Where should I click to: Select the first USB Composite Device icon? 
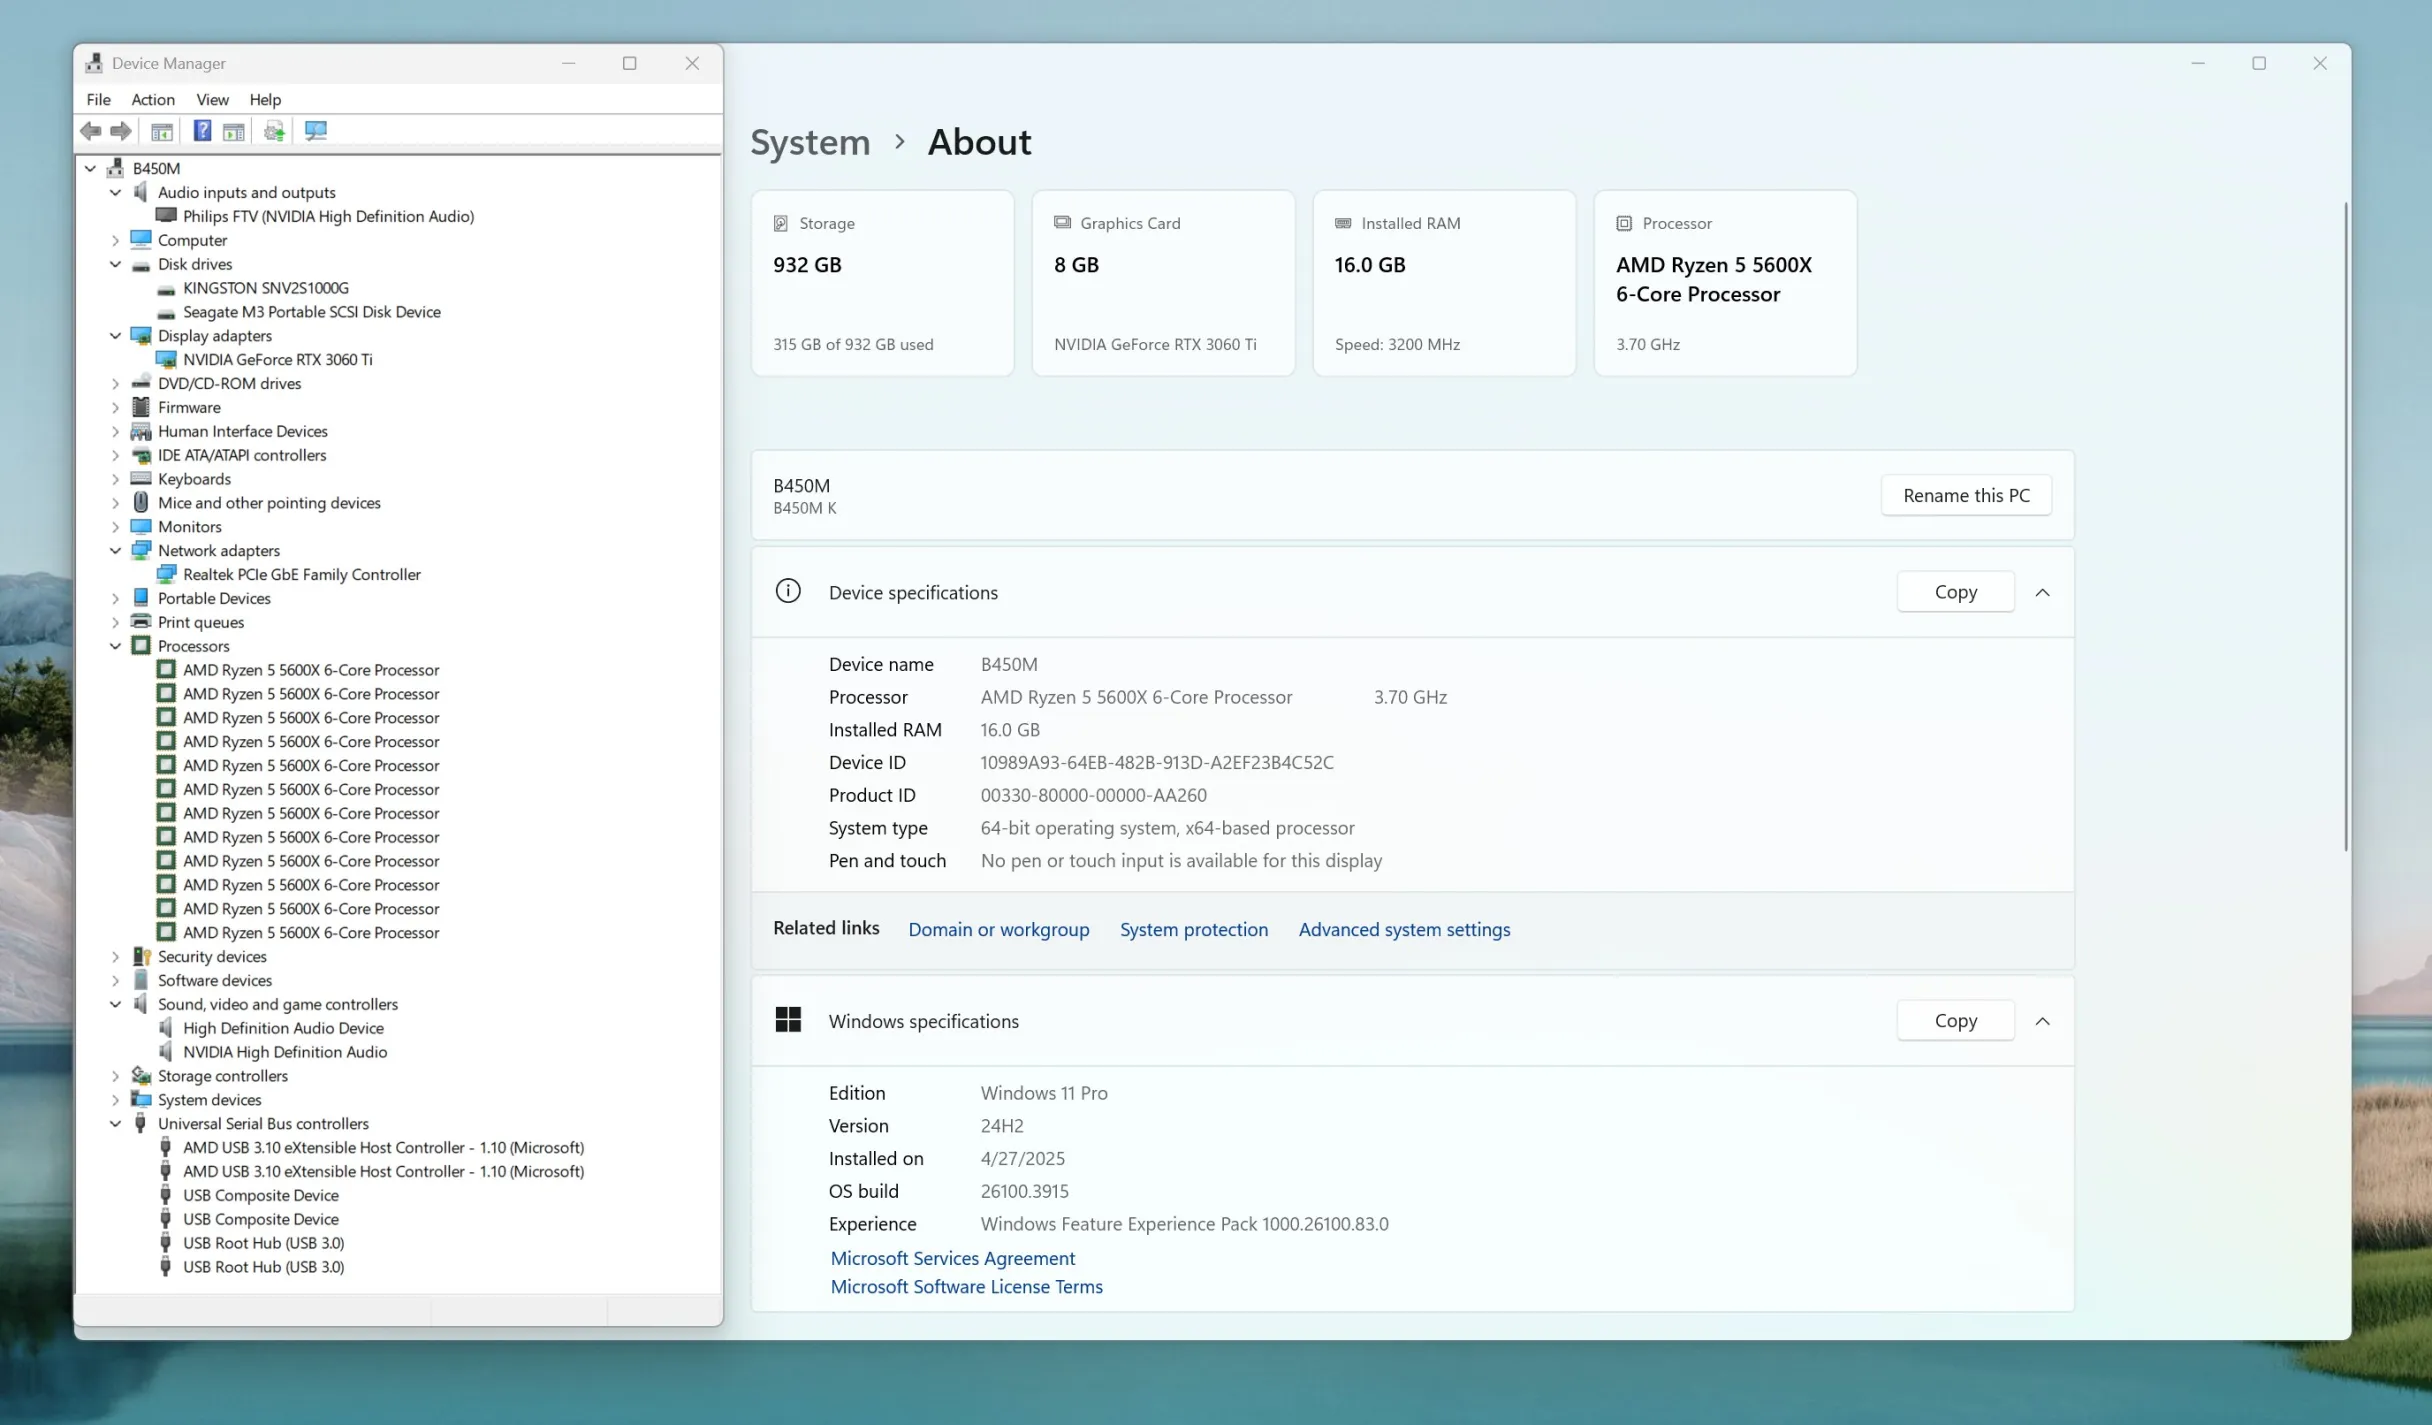click(166, 1195)
